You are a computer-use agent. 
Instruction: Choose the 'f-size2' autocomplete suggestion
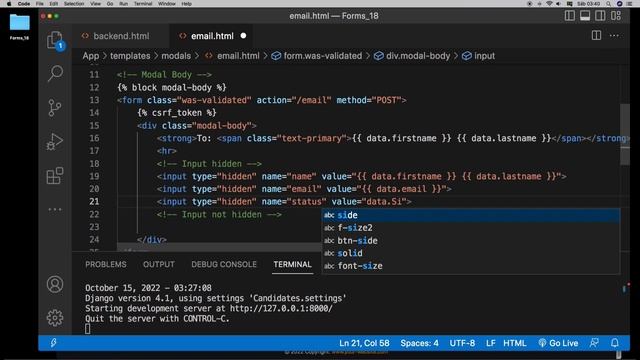(x=471, y=228)
